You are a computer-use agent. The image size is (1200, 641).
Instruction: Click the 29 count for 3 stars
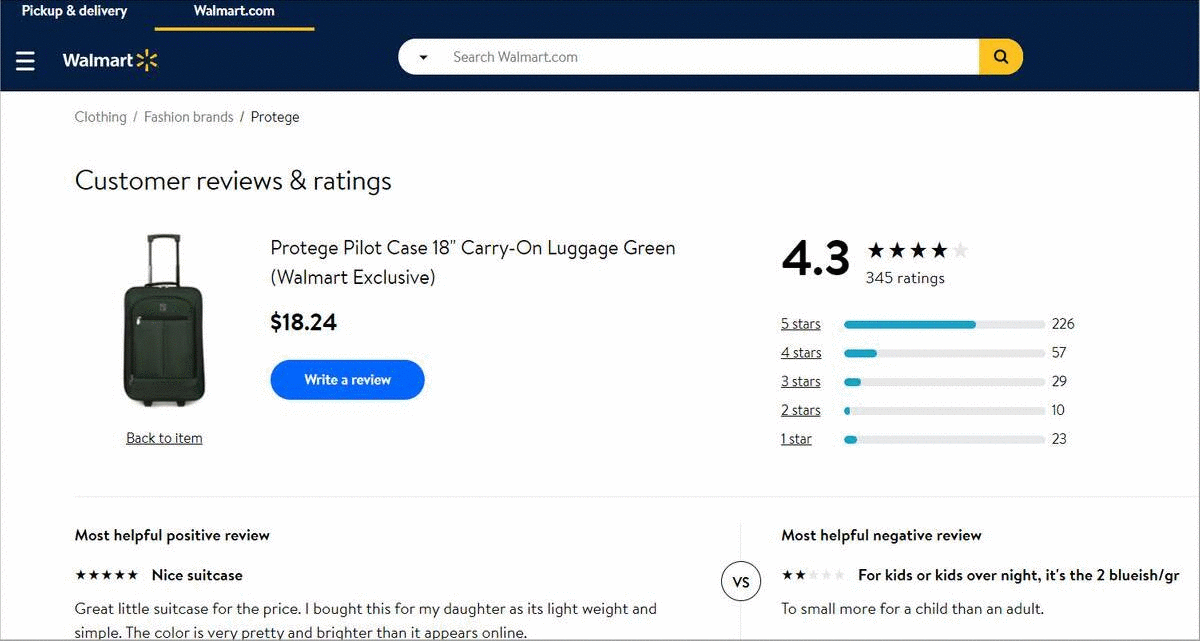coord(1059,382)
